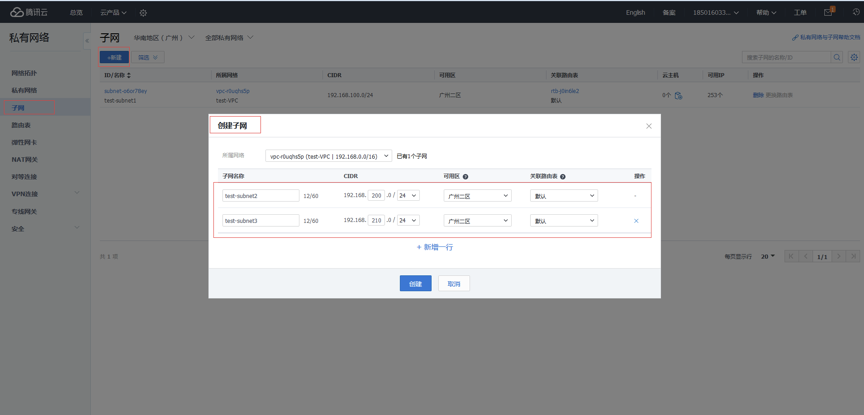Expand the 云产品 menu
This screenshot has width=864, height=415.
point(113,13)
